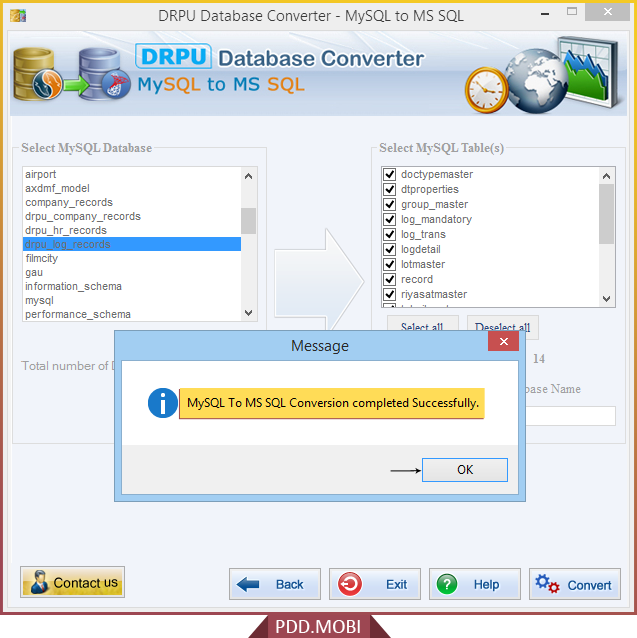637x638 pixels.
Task: Uncheck the group_master table checkbox
Action: pos(390,204)
